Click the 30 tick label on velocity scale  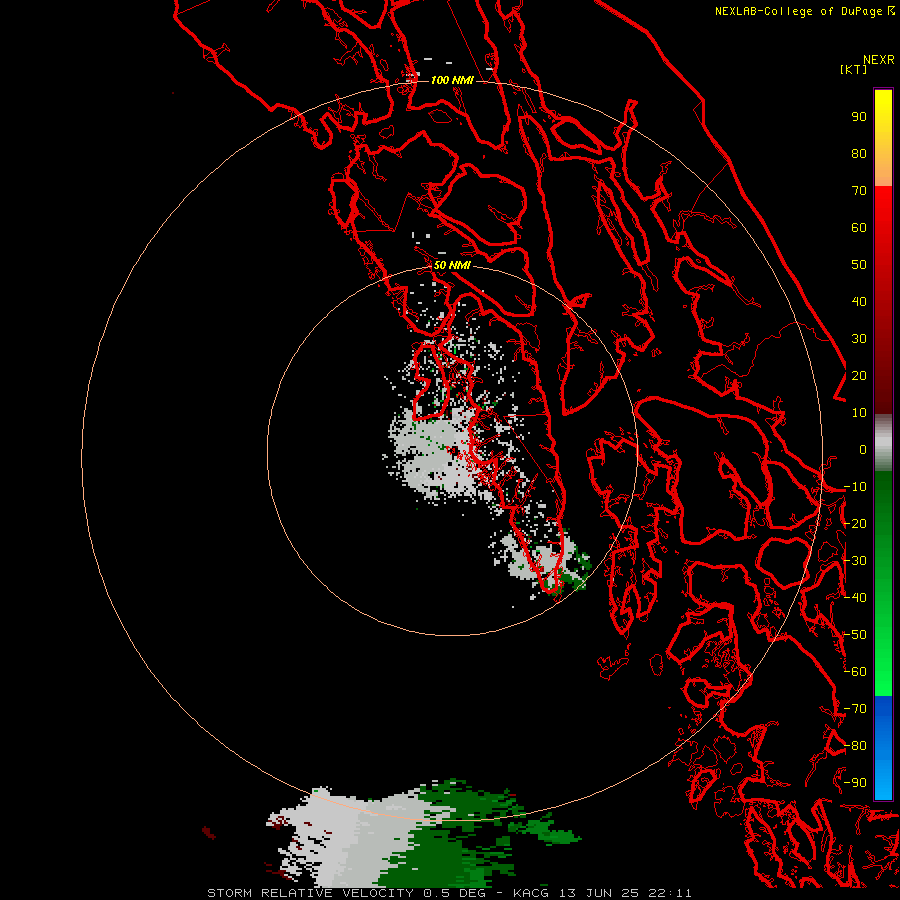click(859, 339)
